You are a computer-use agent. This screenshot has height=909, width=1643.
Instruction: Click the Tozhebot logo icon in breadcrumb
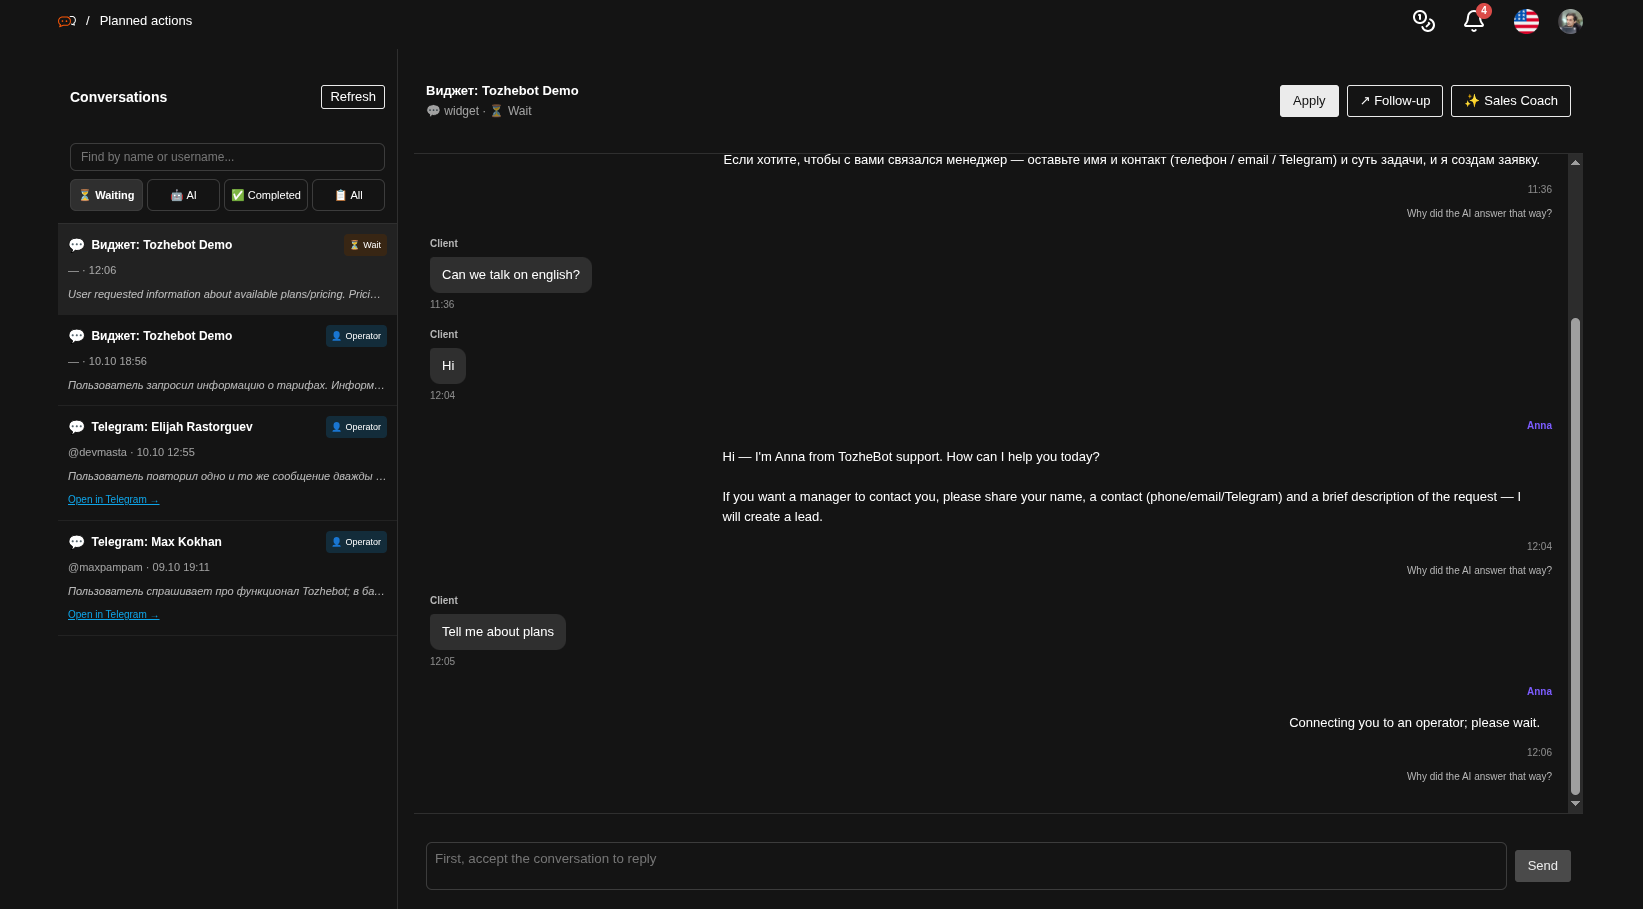click(67, 21)
